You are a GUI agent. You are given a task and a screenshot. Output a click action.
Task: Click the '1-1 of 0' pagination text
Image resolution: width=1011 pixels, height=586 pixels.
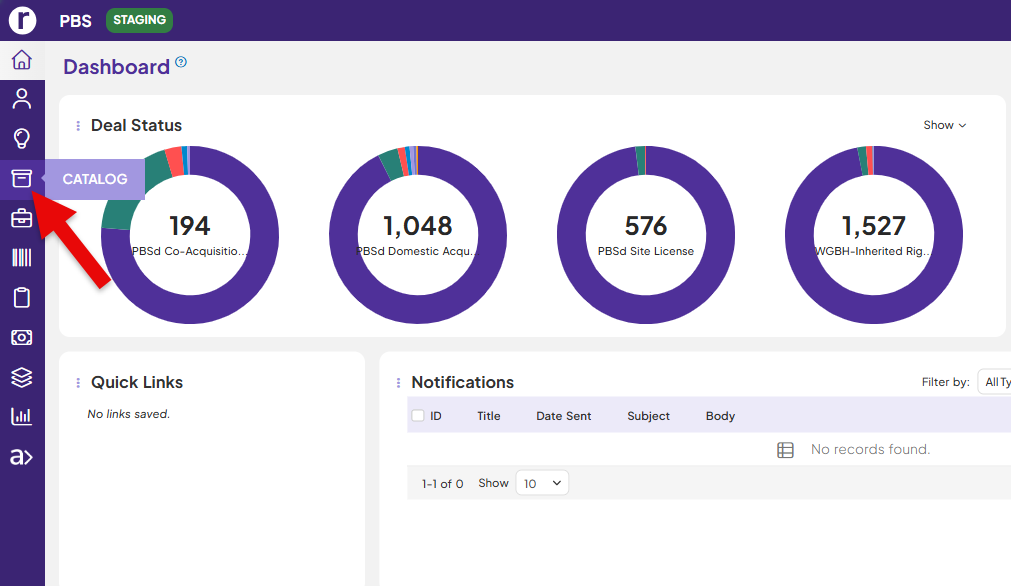point(442,483)
